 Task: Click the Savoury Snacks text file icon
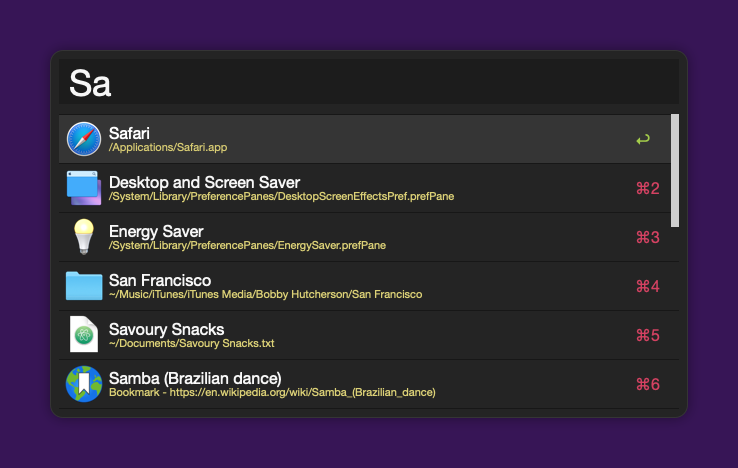pyautogui.click(x=84, y=335)
